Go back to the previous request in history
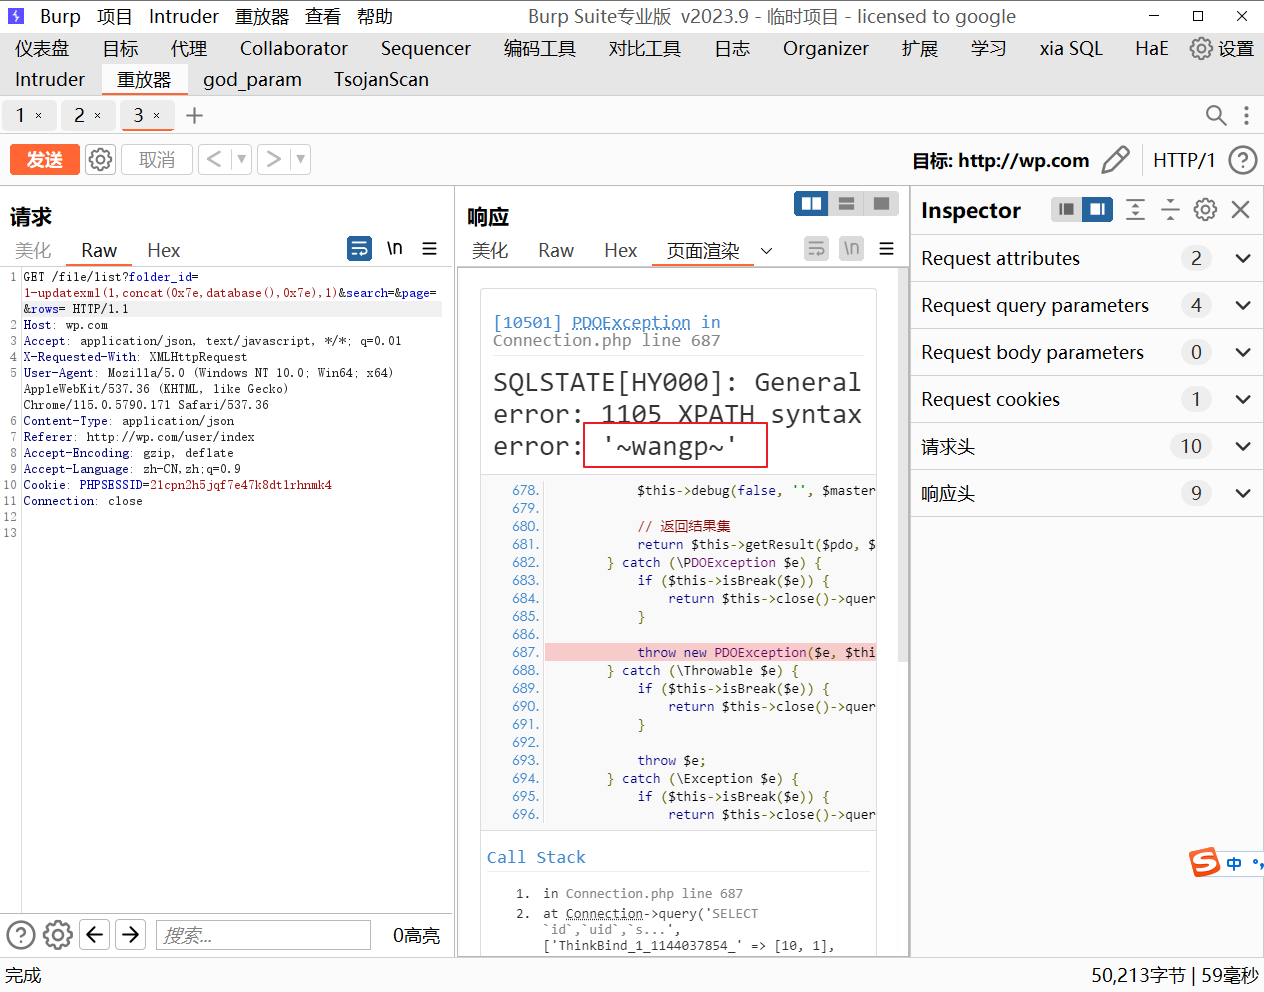Viewport: 1264px width, 992px height. tap(214, 159)
